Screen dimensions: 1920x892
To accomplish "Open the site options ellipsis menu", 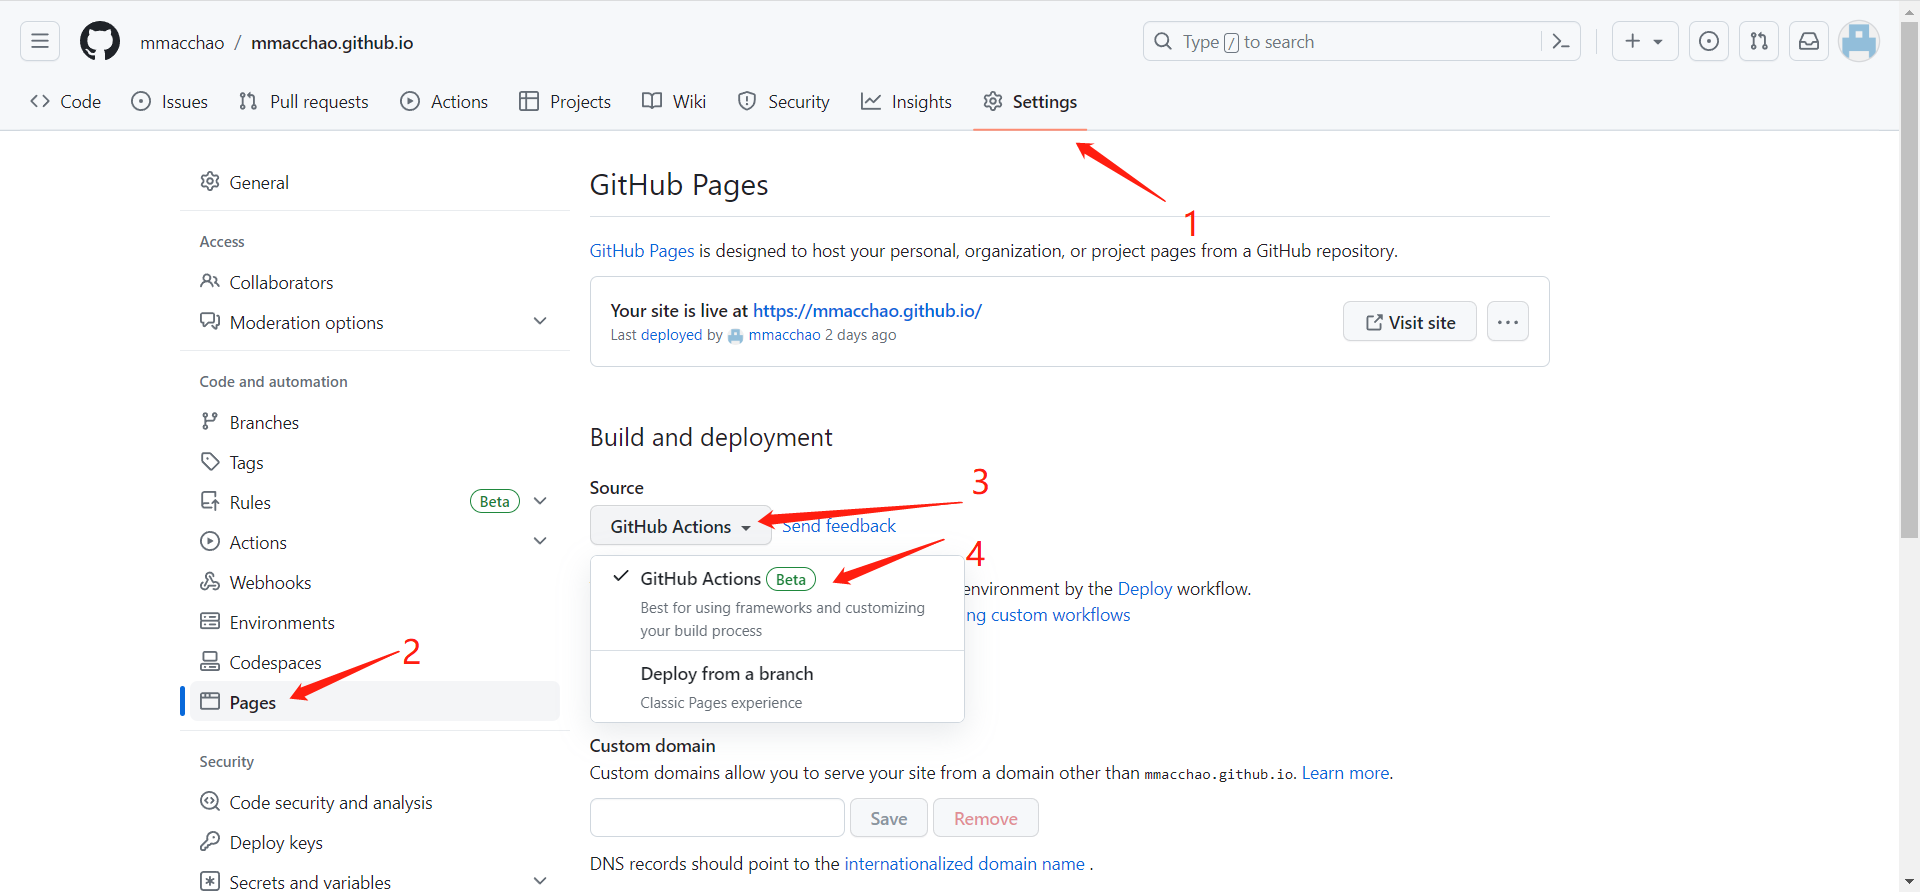I will (1508, 322).
